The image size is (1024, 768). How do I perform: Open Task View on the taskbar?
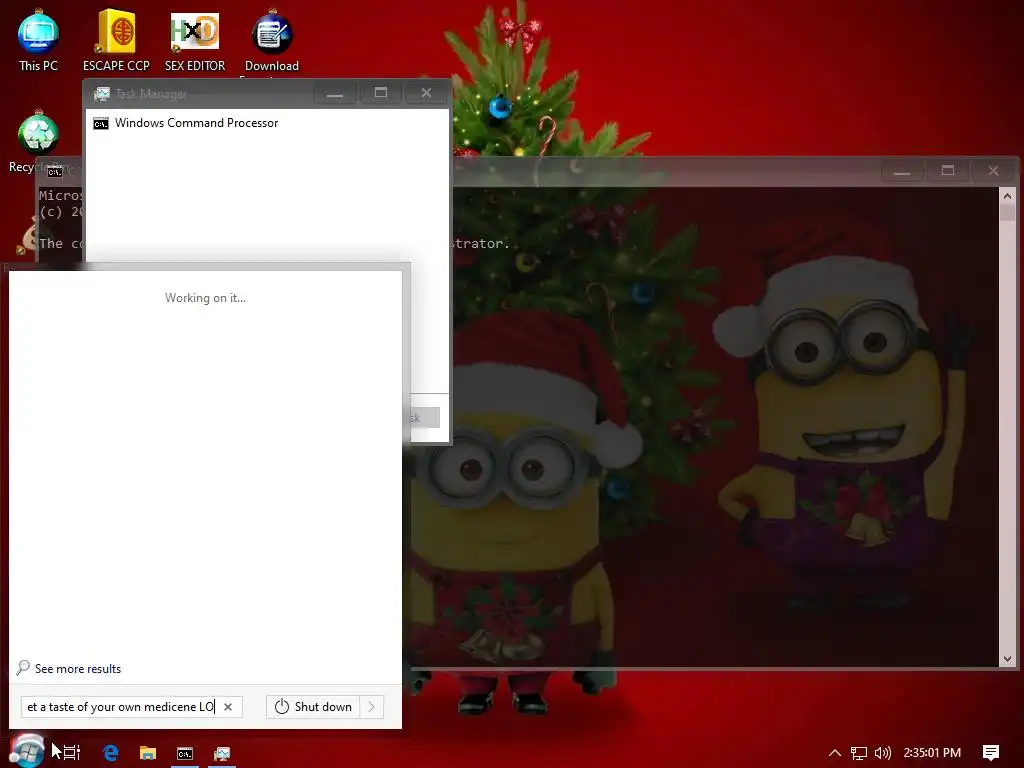pyautogui.click(x=71, y=753)
